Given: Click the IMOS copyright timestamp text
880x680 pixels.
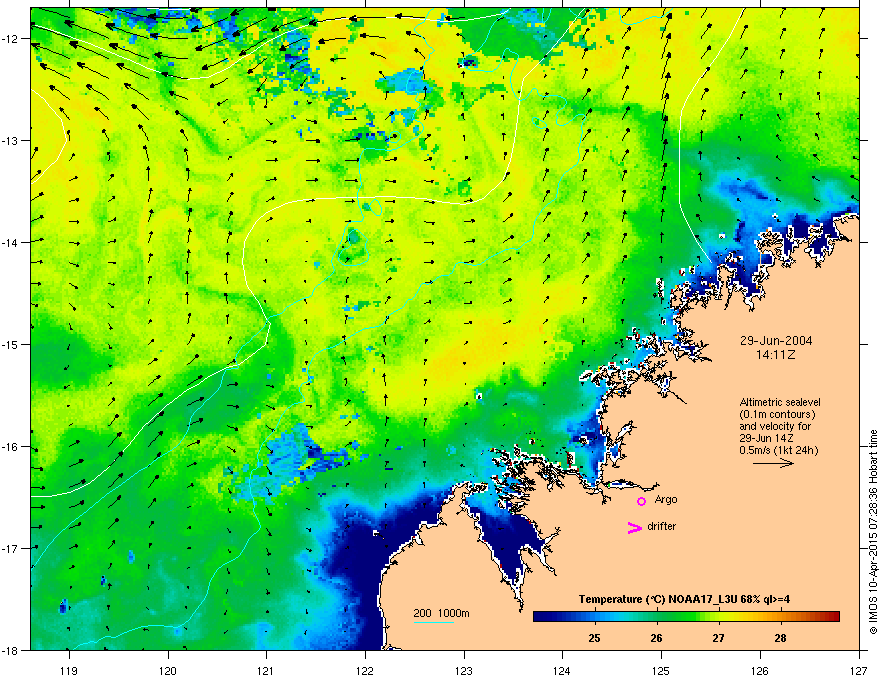Looking at the screenshot, I should [873, 532].
